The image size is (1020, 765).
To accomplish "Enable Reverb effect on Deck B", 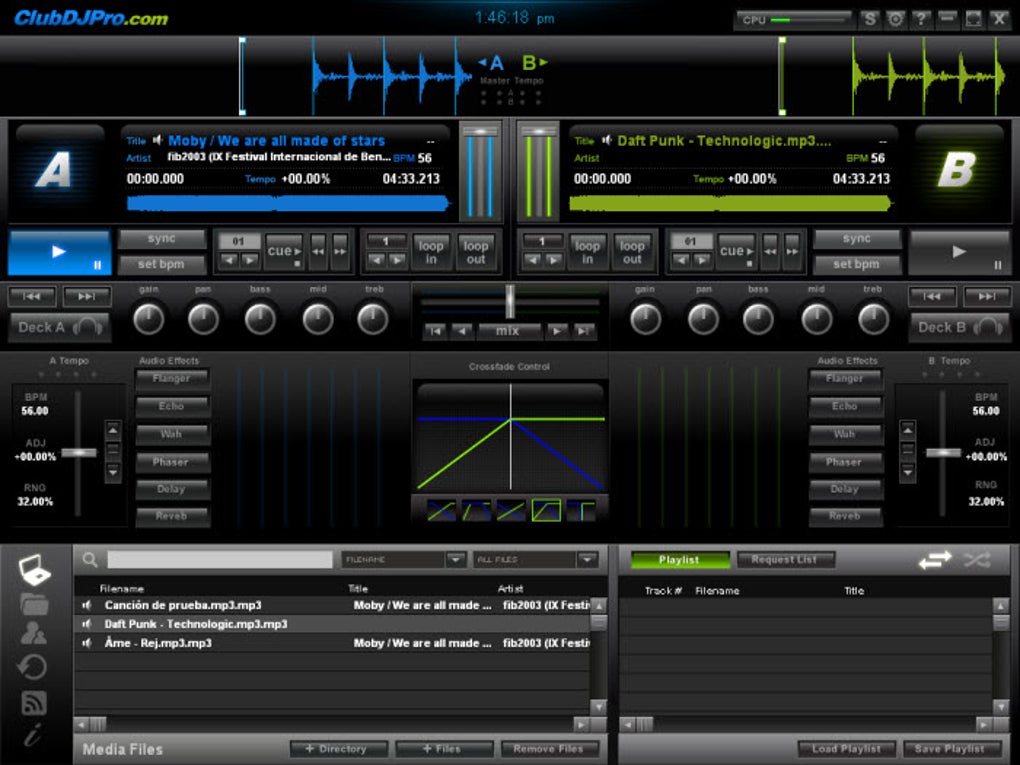I will (x=844, y=517).
